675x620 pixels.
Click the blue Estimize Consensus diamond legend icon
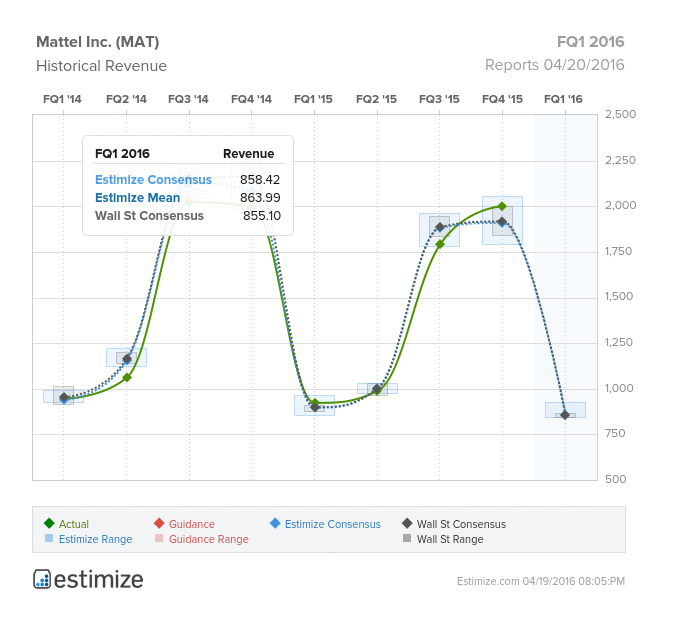(275, 523)
